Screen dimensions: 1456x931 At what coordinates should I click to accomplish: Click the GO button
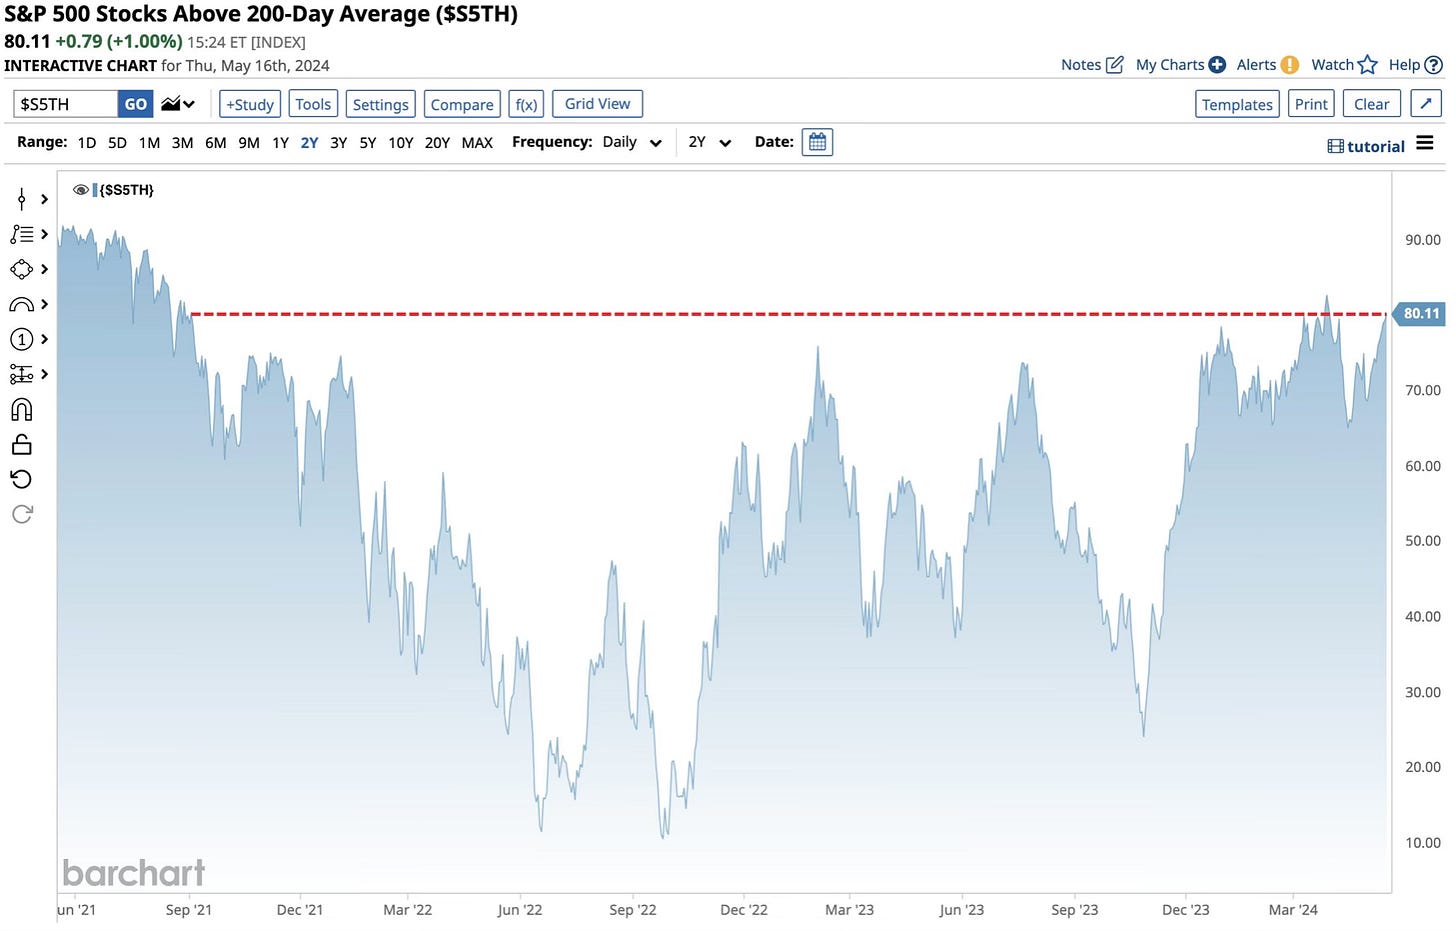[136, 104]
